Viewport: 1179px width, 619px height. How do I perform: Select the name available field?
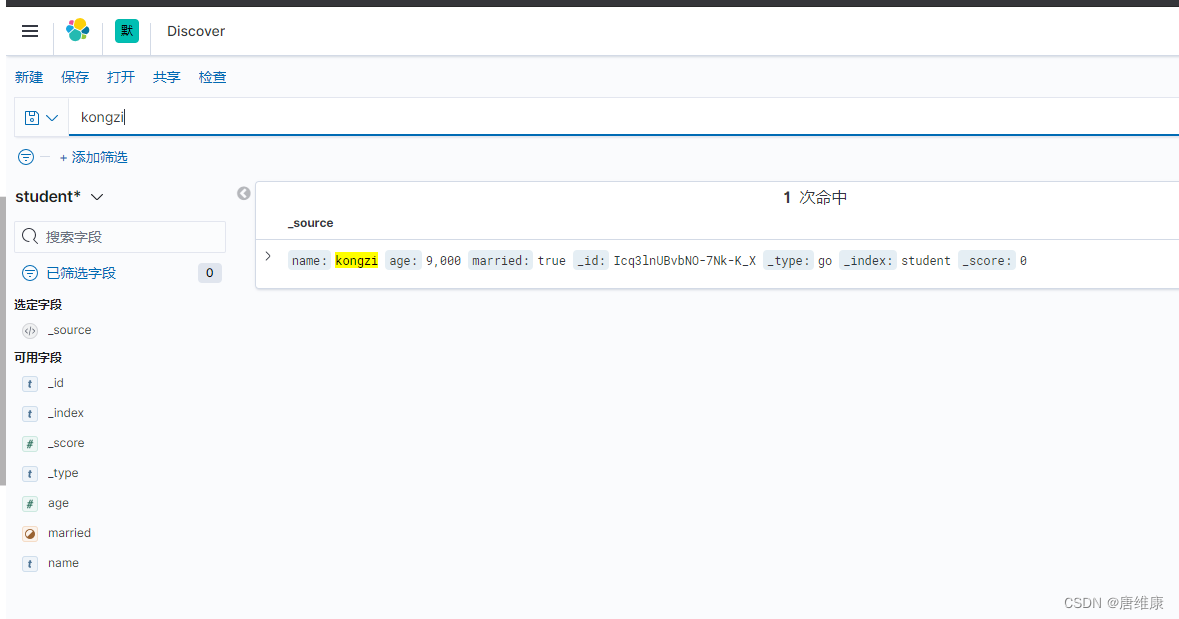pyautogui.click(x=63, y=563)
